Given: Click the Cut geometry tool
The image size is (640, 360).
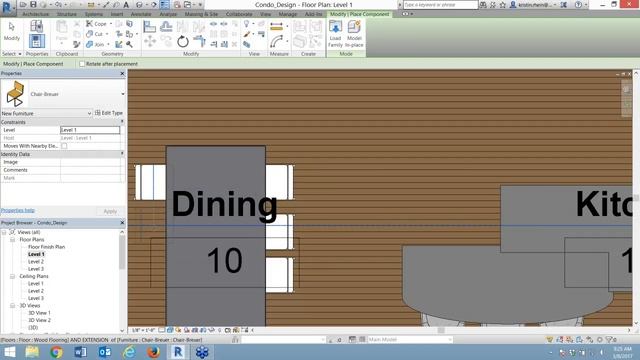Looking at the screenshot, I should 95,34.
